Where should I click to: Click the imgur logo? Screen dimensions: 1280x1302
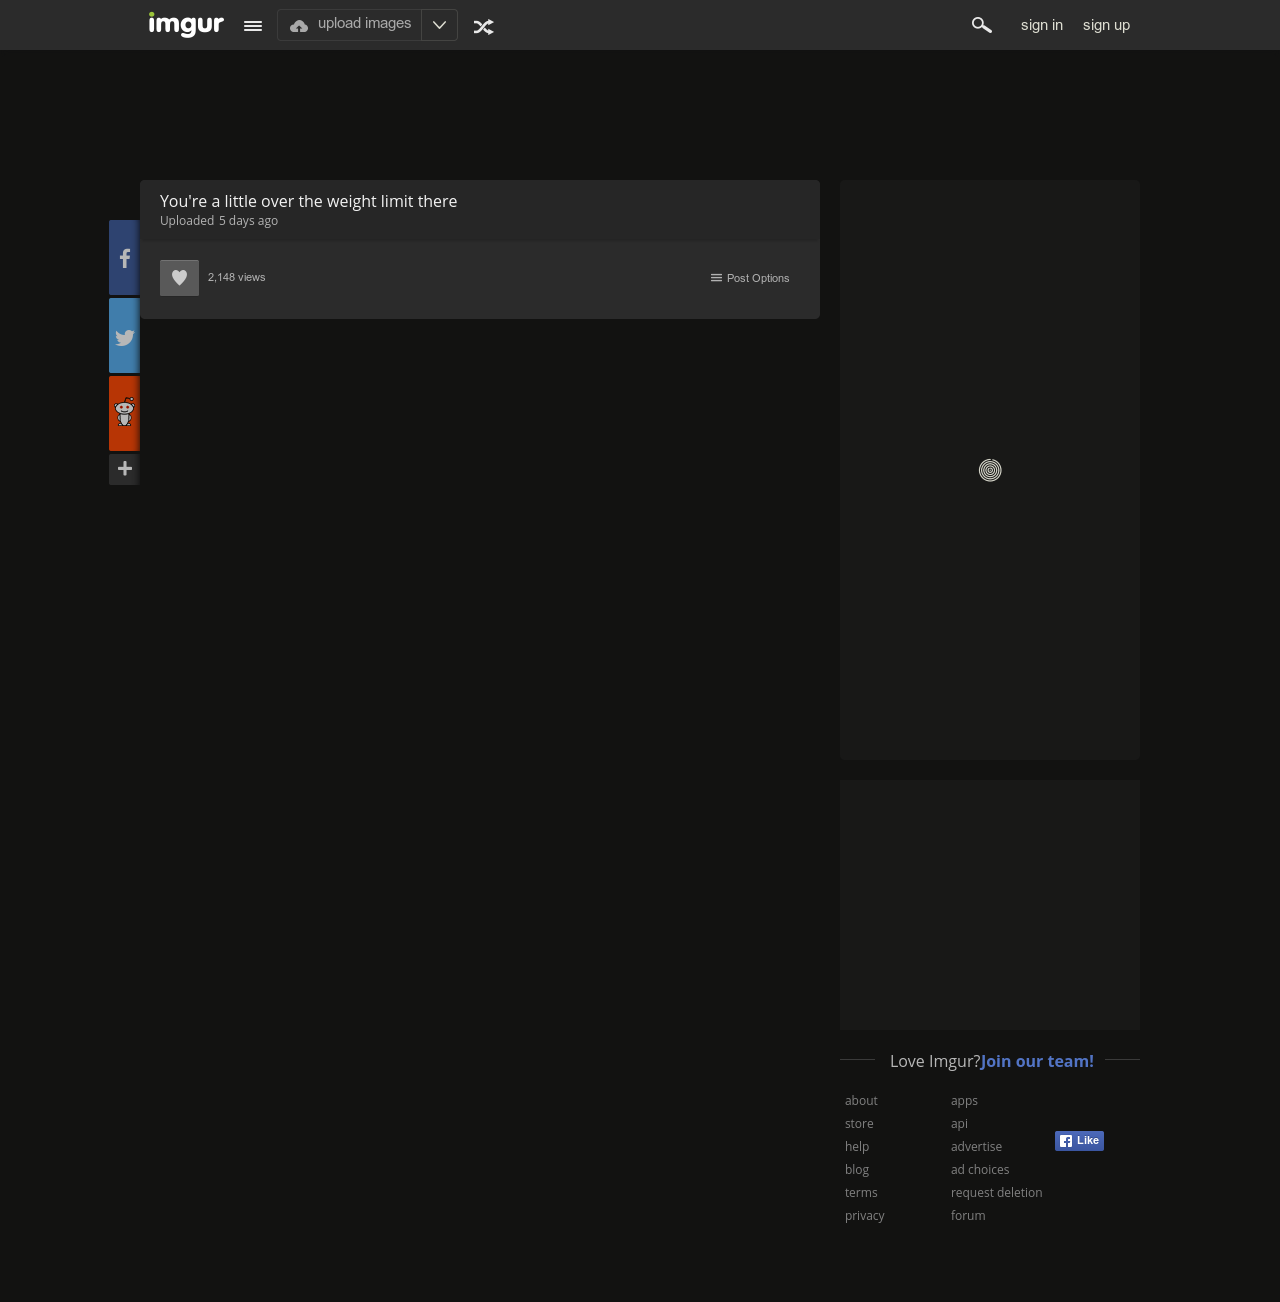(x=186, y=24)
